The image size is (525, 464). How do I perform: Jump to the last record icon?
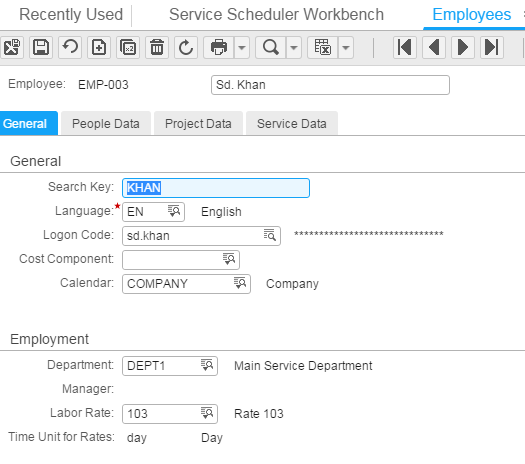[492, 47]
